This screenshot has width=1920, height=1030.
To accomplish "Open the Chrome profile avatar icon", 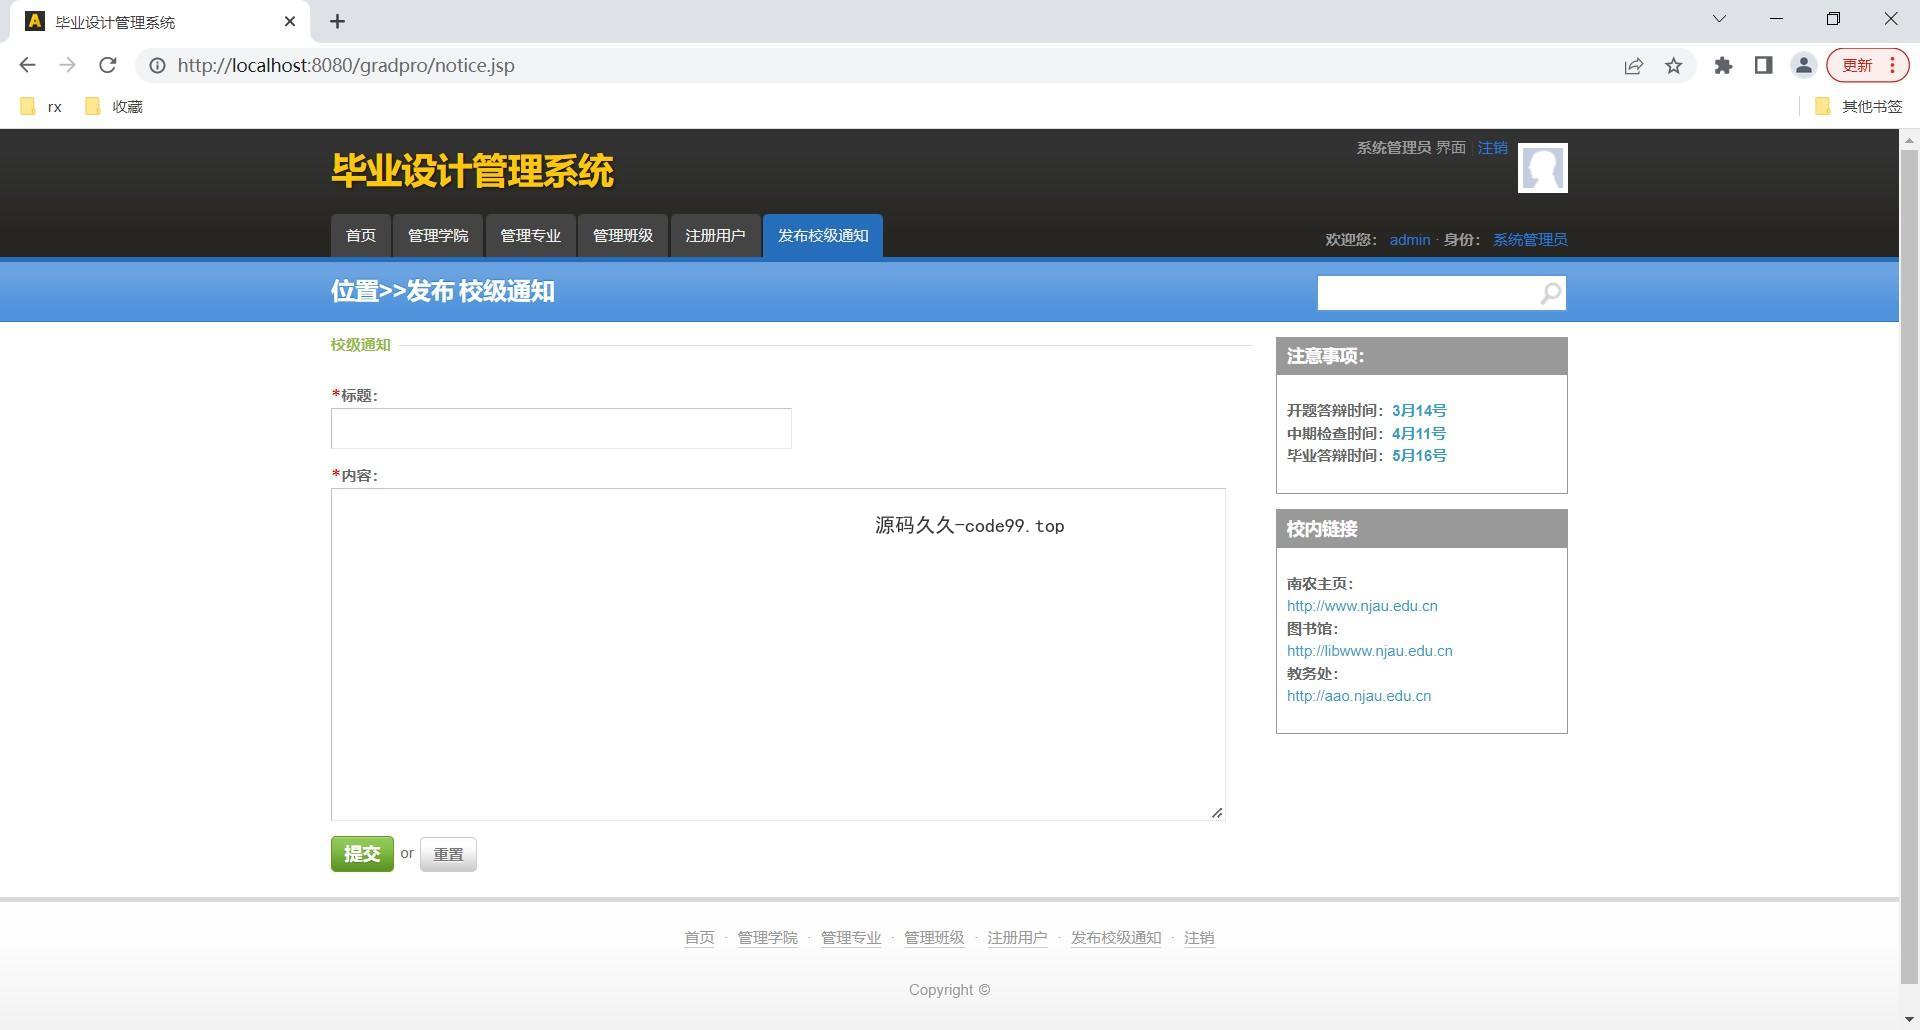I will pos(1803,66).
